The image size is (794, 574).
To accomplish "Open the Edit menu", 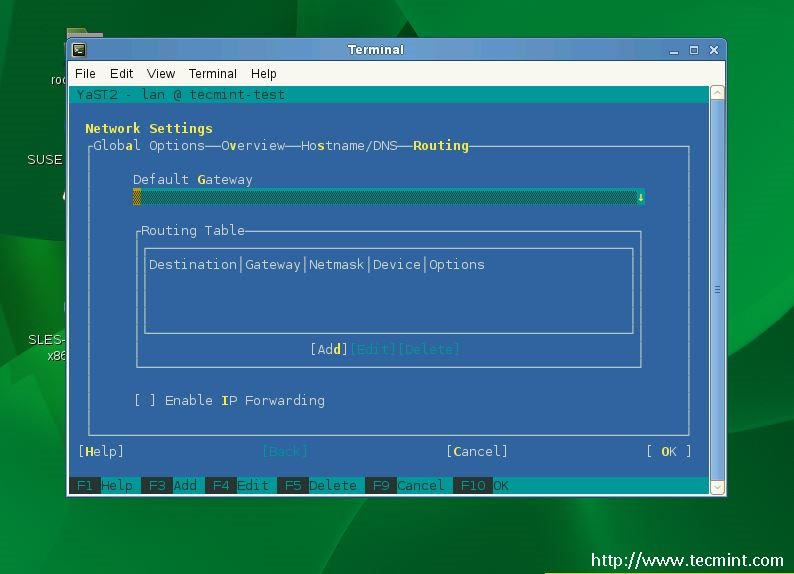I will pyautogui.click(x=122, y=74).
